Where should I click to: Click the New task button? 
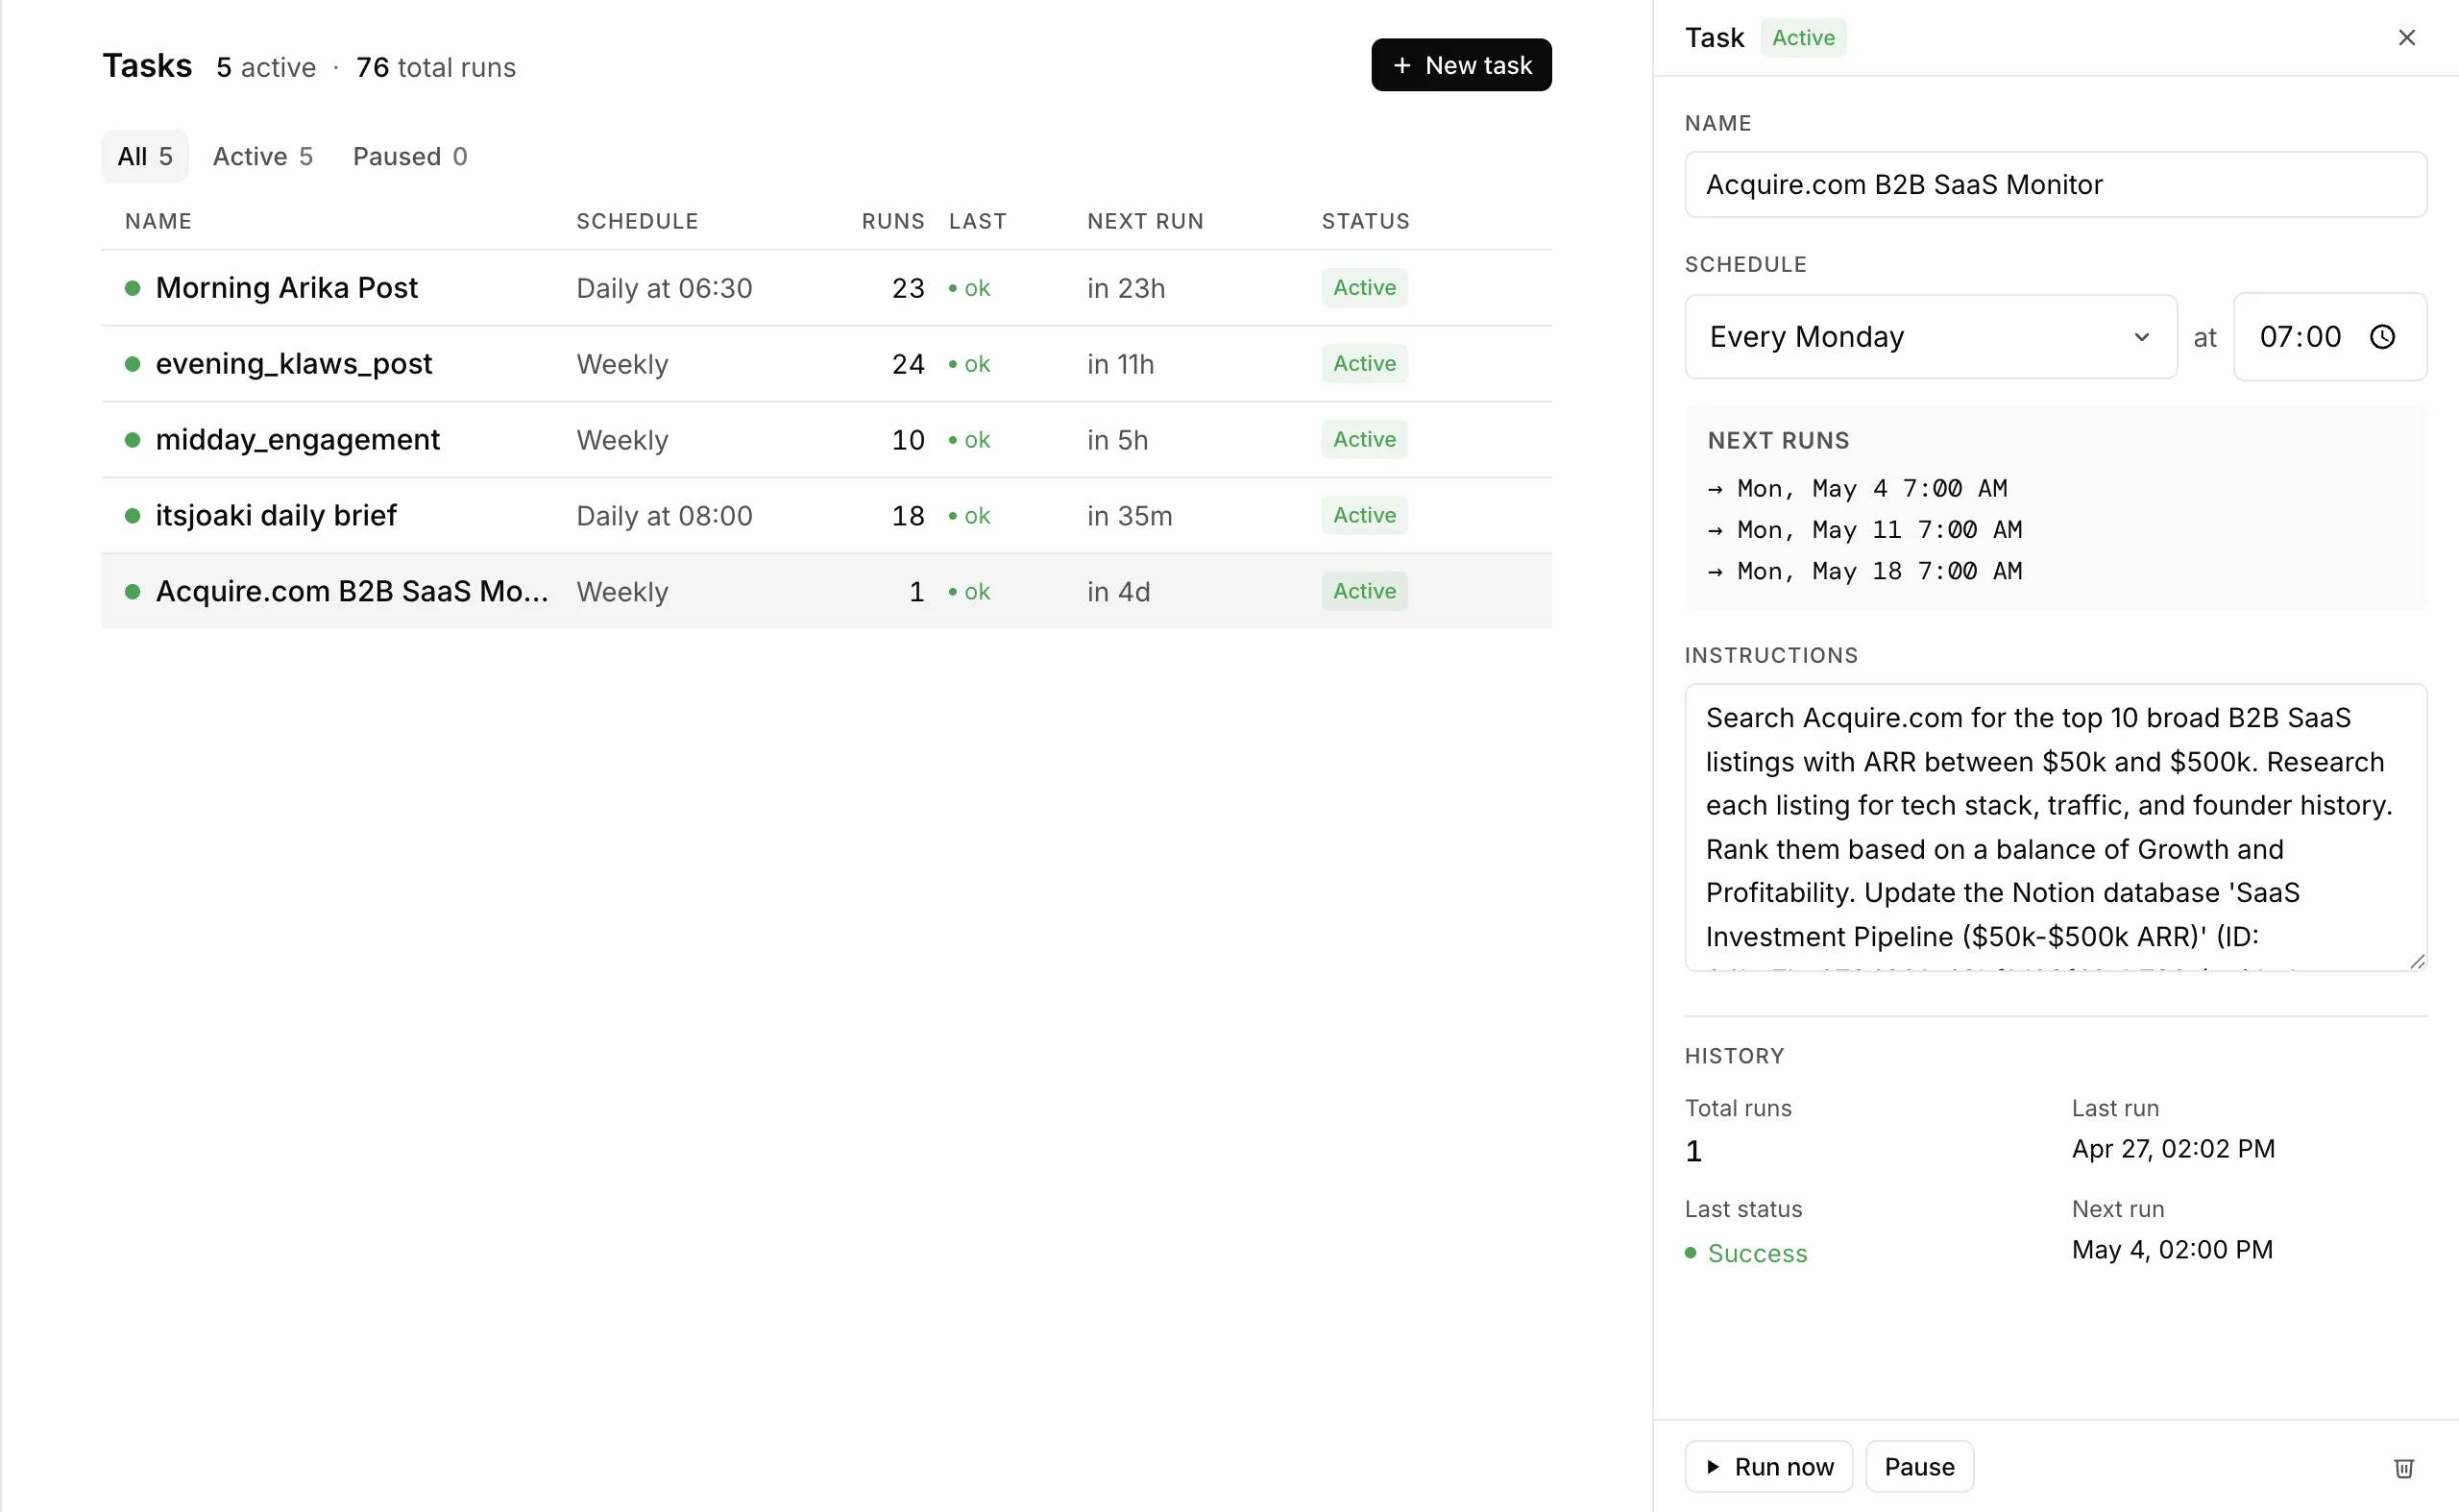pos(1460,65)
